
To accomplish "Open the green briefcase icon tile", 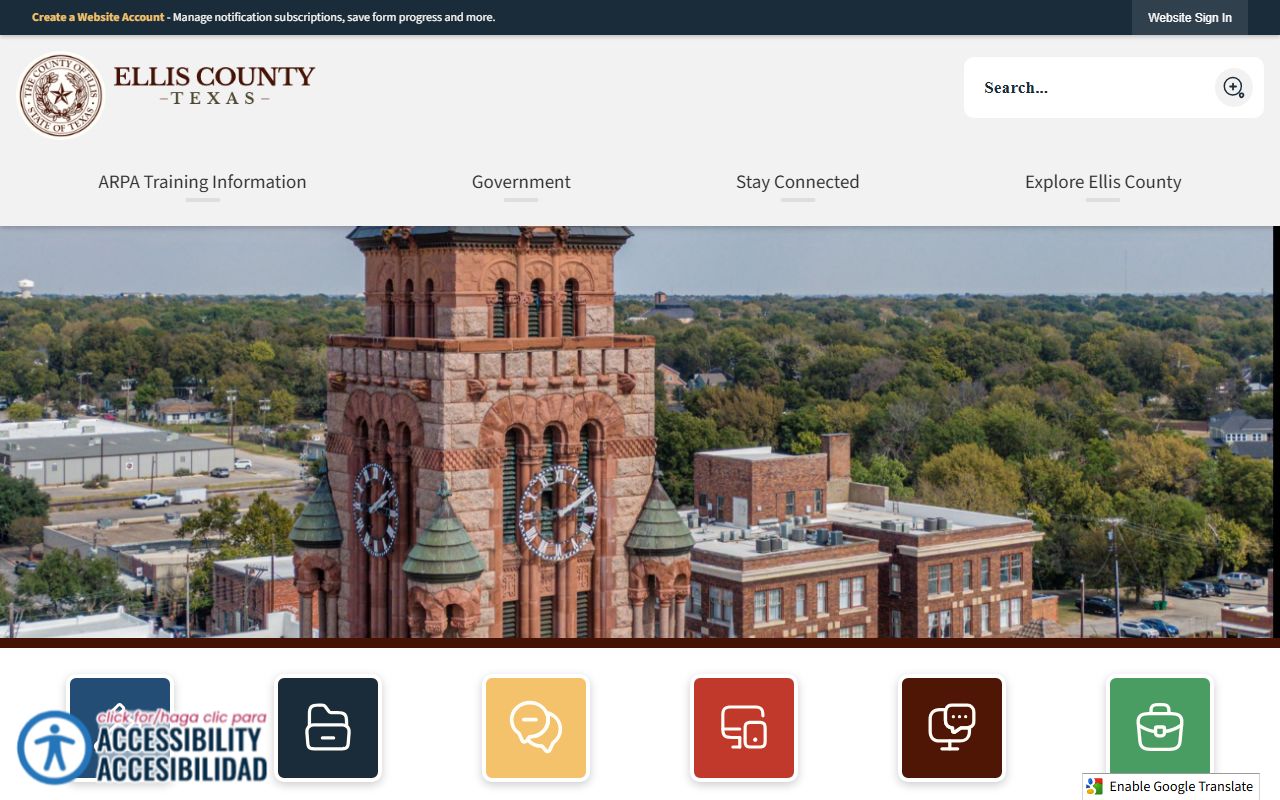I will pos(1160,726).
